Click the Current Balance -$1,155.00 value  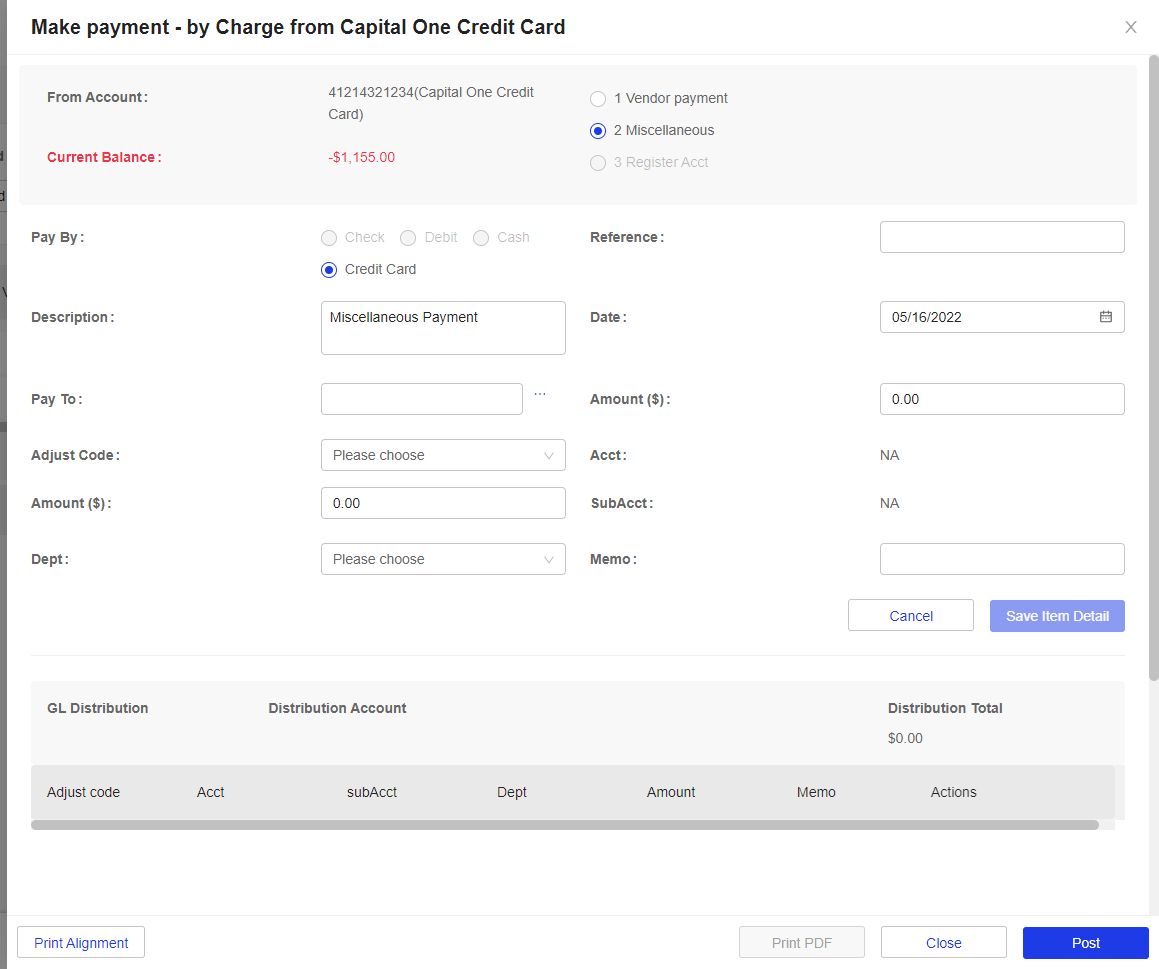[361, 157]
